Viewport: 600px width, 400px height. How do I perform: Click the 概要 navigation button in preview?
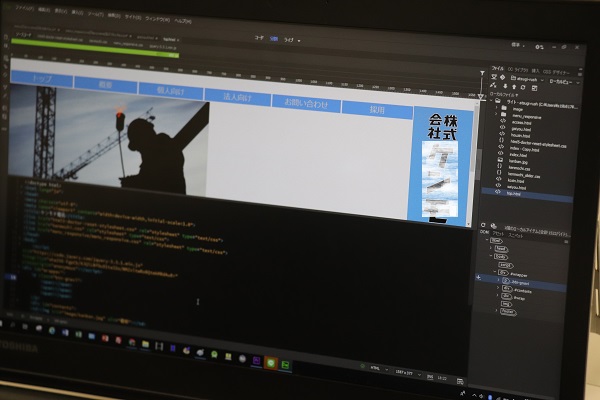coord(106,85)
